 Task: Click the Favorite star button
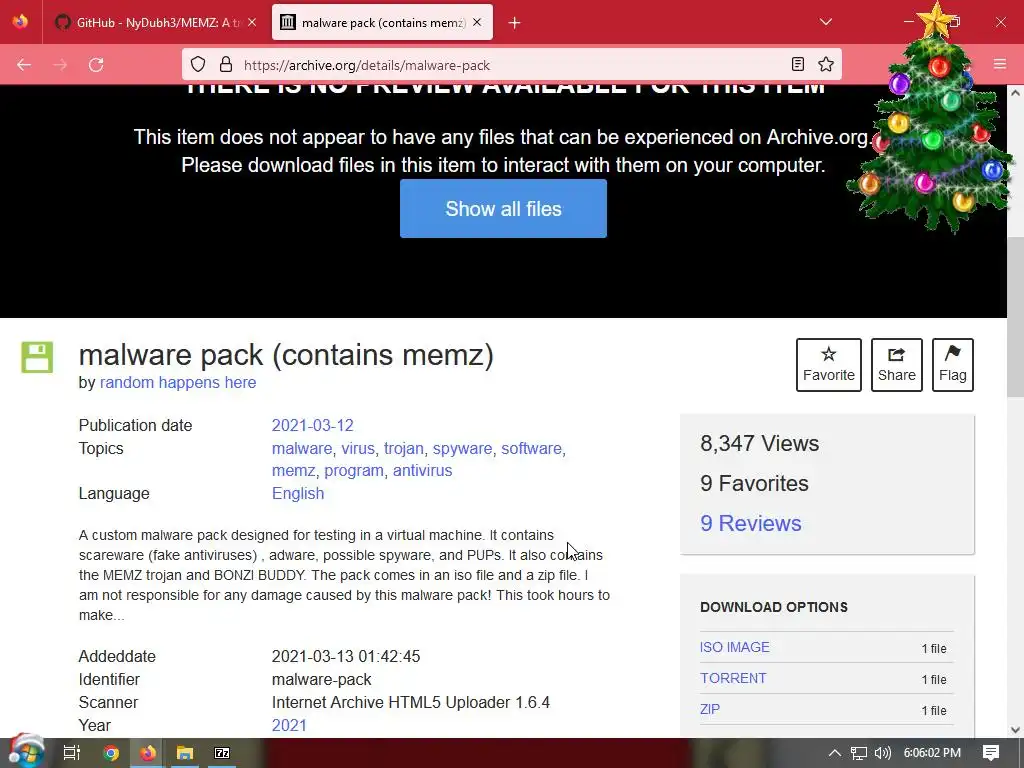pyautogui.click(x=829, y=364)
